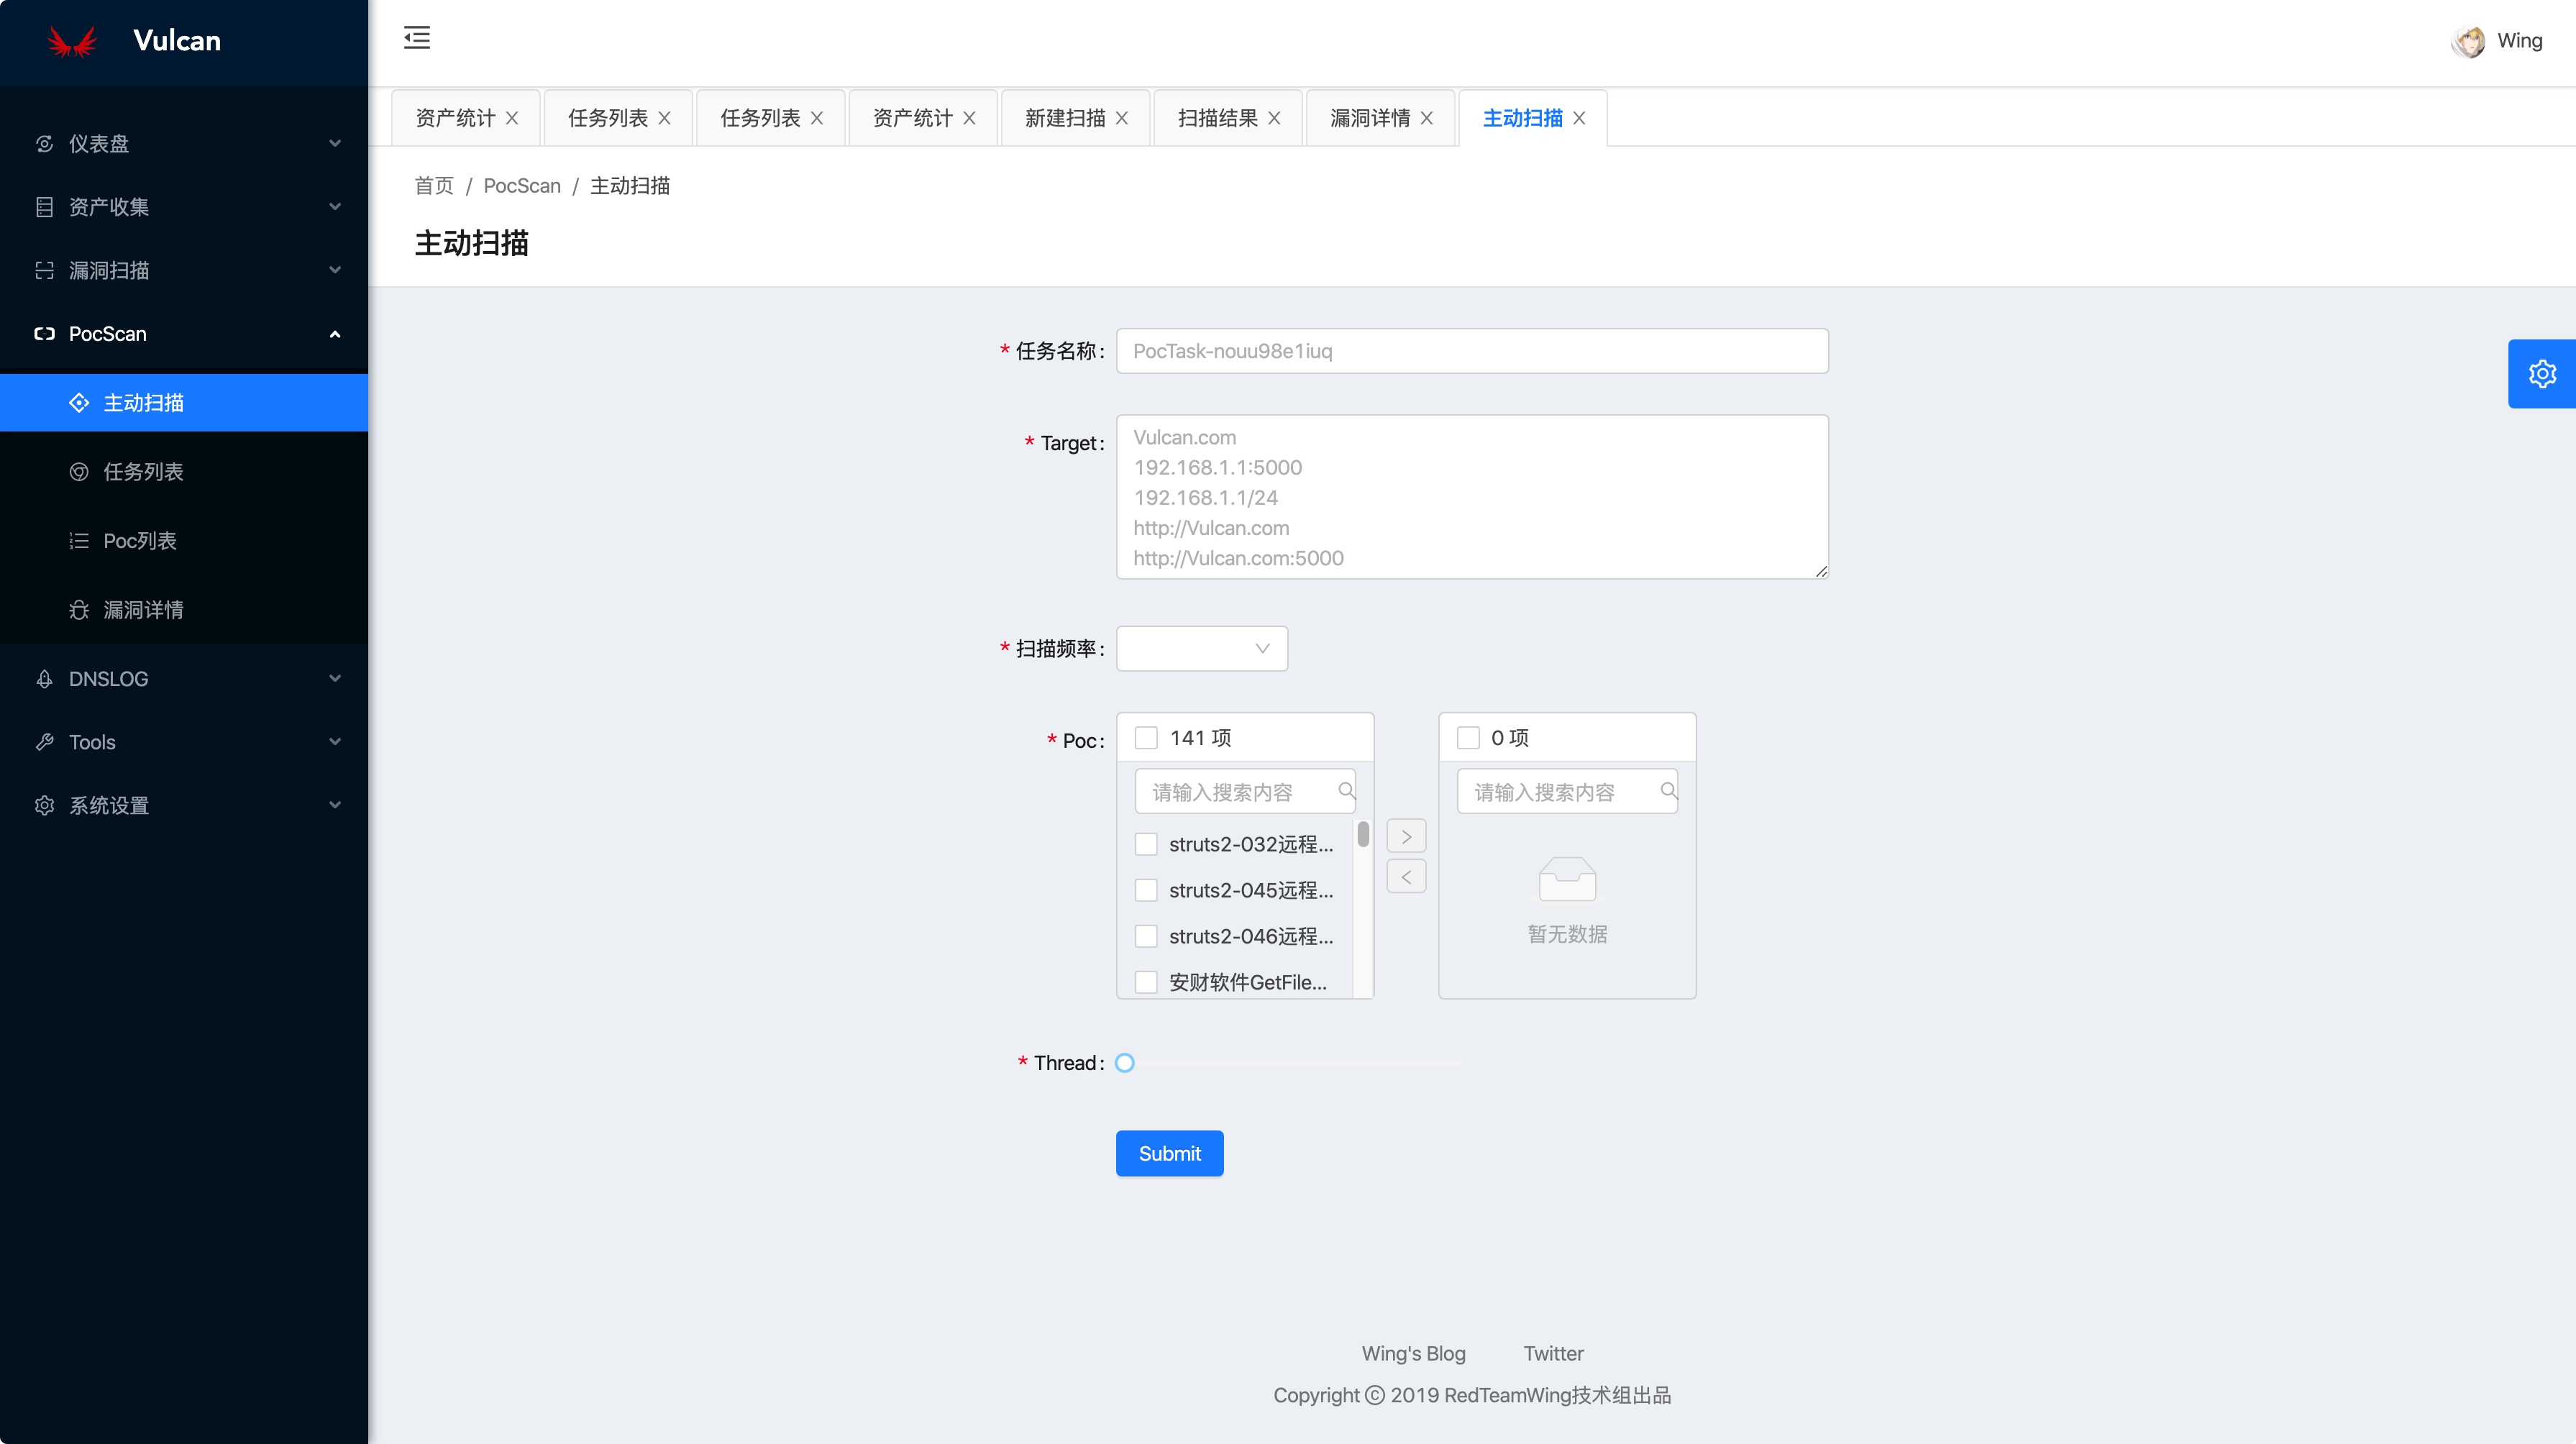Image resolution: width=2576 pixels, height=1444 pixels.
Task: Click the Thread slider handle
Action: coord(1125,1063)
